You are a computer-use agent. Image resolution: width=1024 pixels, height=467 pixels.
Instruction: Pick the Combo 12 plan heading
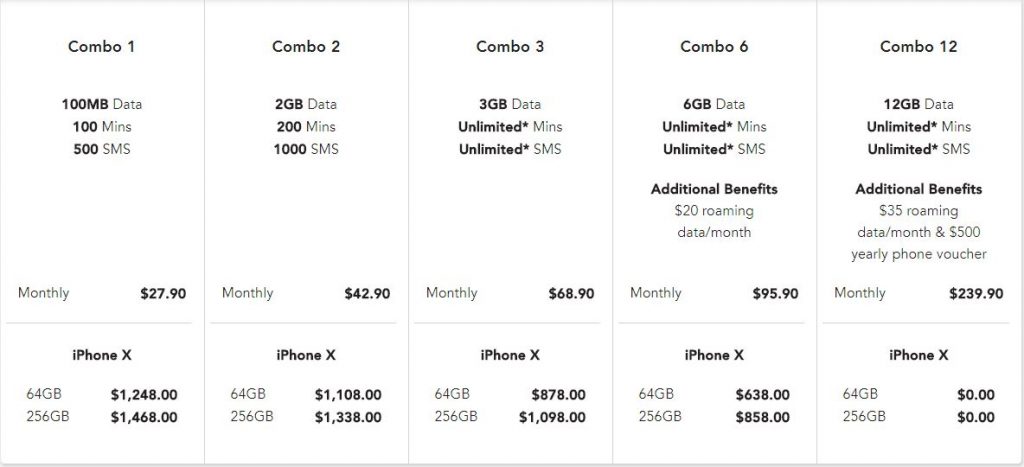(918, 47)
